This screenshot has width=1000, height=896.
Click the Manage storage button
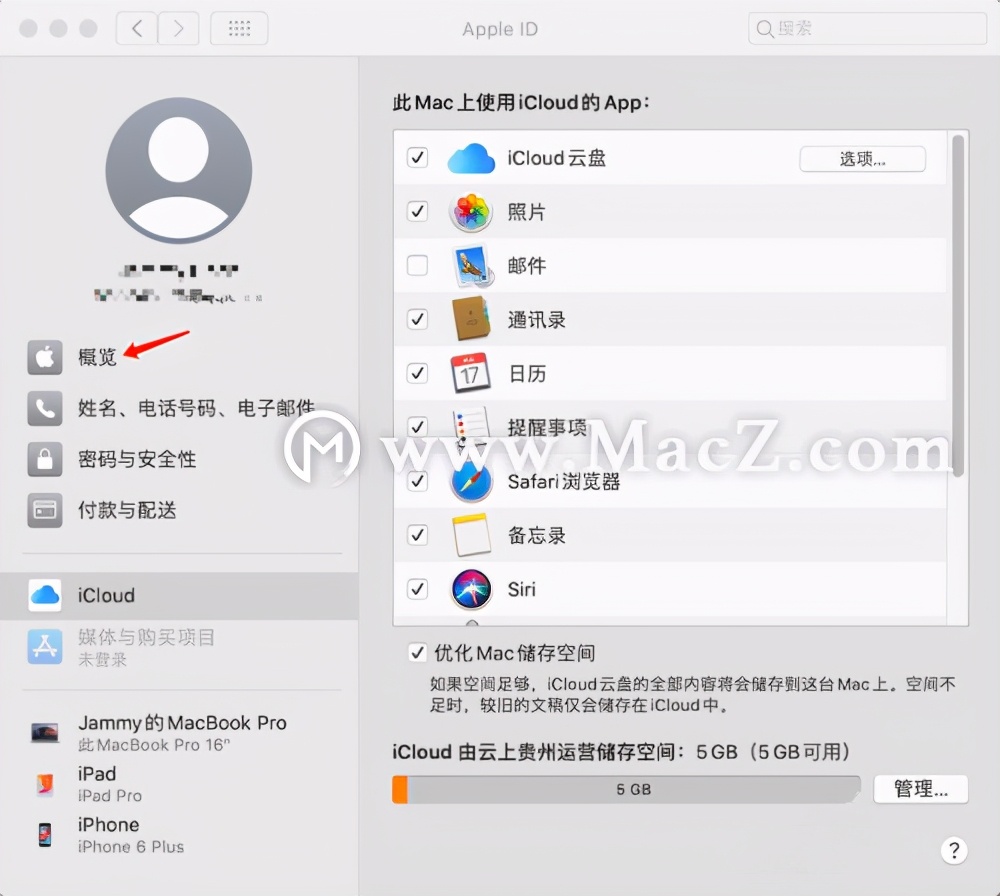[x=920, y=789]
